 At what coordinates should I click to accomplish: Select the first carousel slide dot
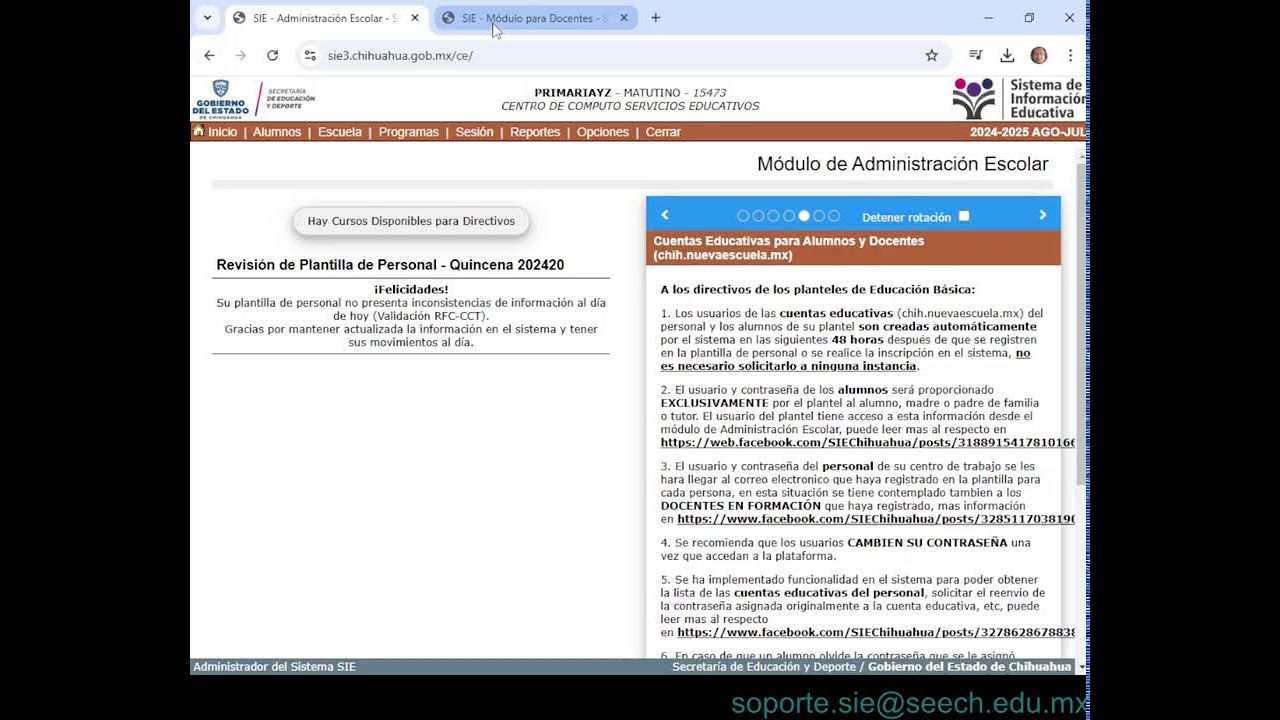coord(743,216)
